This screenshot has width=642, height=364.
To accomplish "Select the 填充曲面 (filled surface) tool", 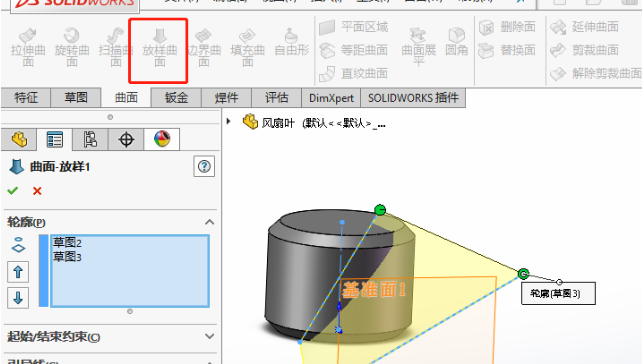I will (x=247, y=47).
